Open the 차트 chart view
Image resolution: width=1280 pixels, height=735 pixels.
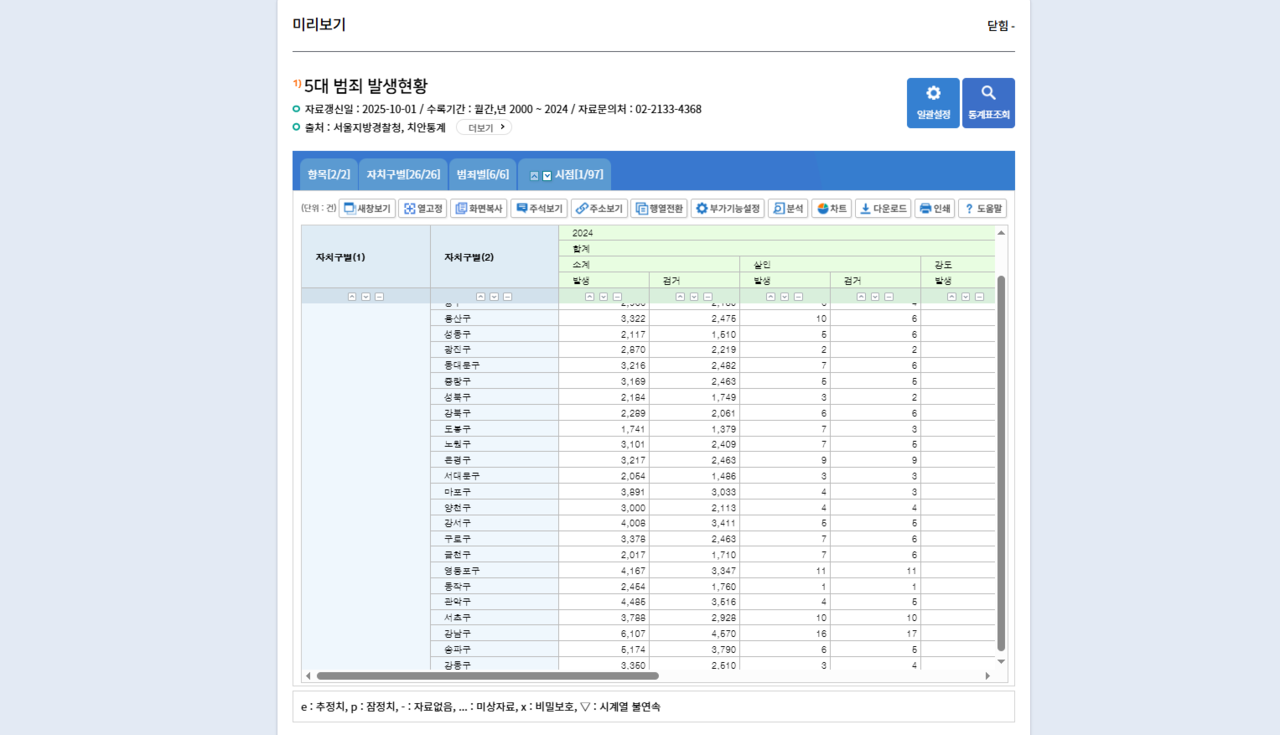tap(831, 208)
